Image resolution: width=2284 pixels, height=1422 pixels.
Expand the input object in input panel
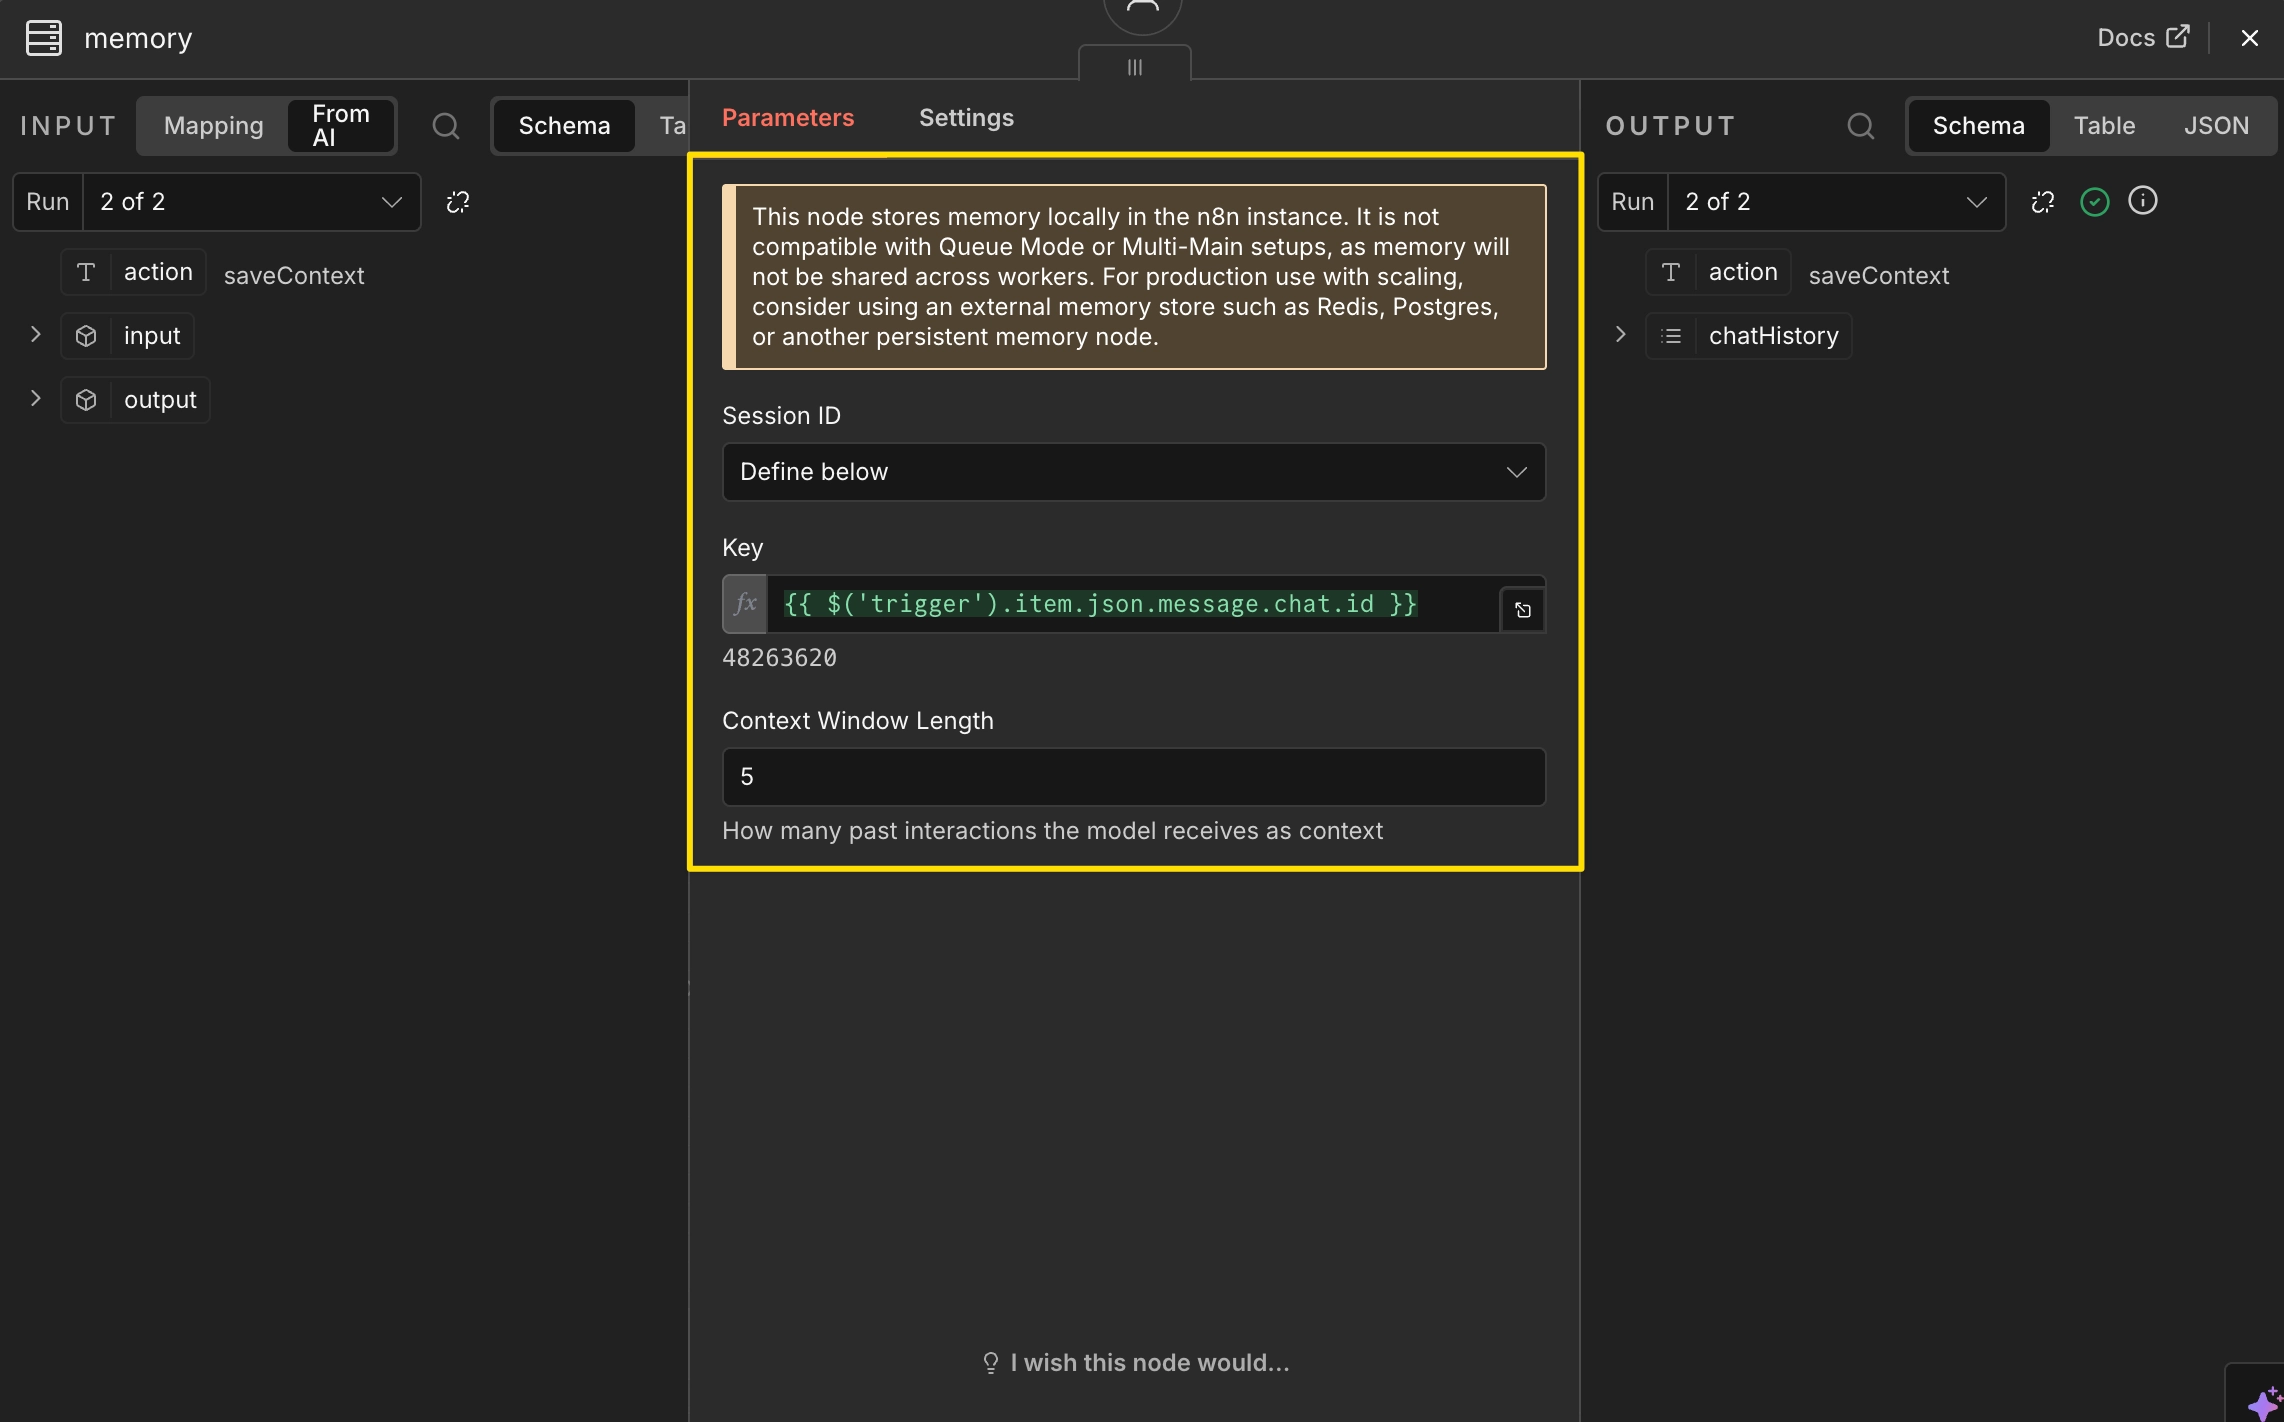(36, 335)
